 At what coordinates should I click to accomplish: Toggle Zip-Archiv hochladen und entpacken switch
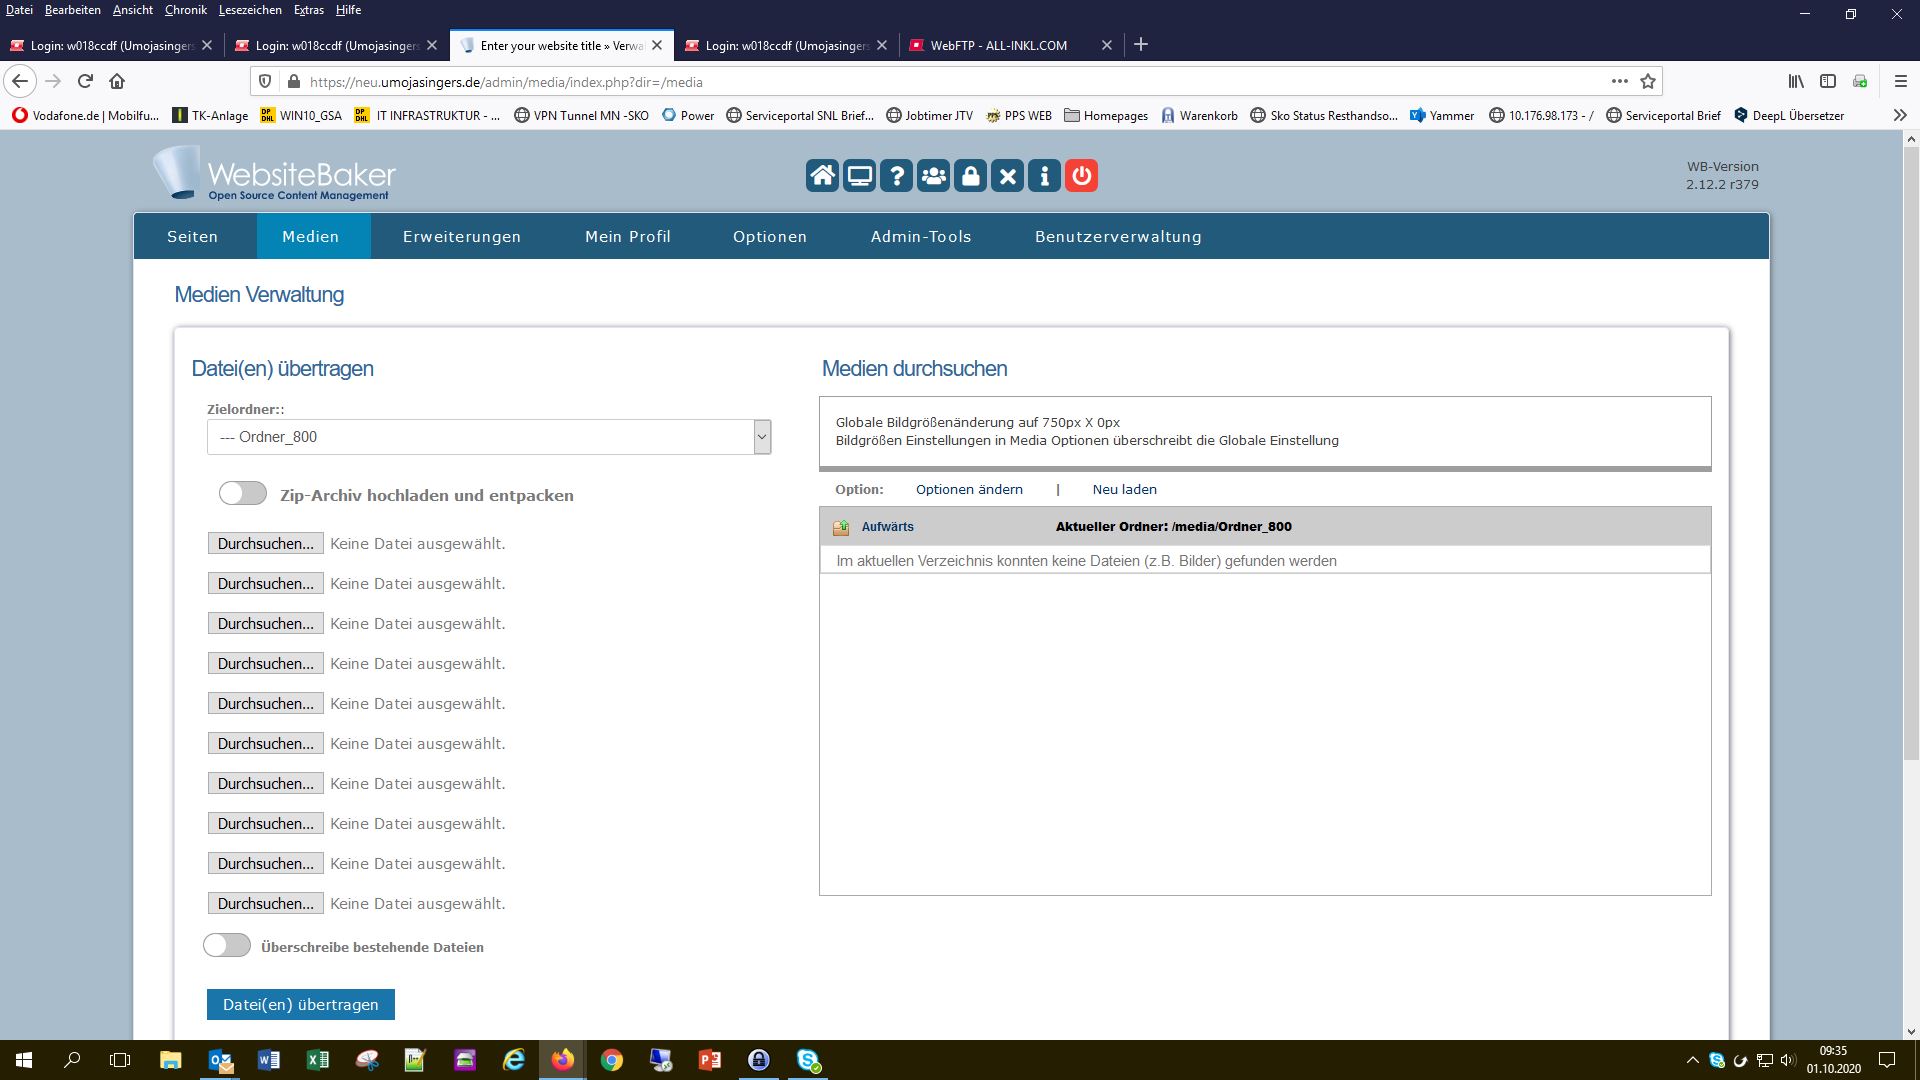243,493
